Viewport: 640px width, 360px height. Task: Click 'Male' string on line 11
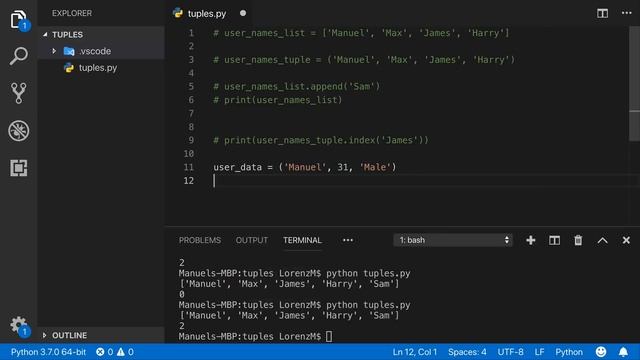pos(375,167)
